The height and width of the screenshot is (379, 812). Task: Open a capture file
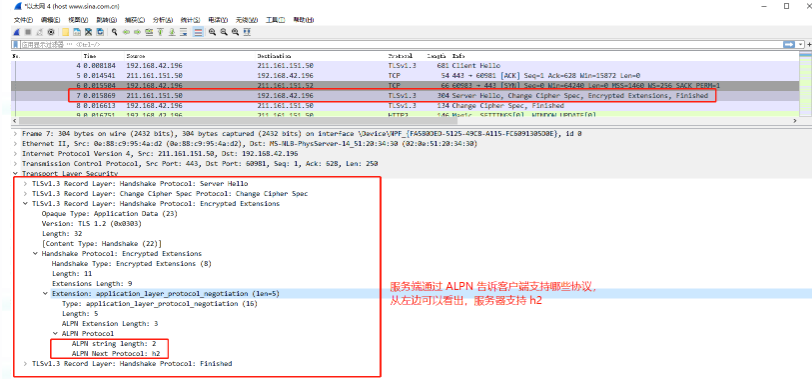(65, 32)
